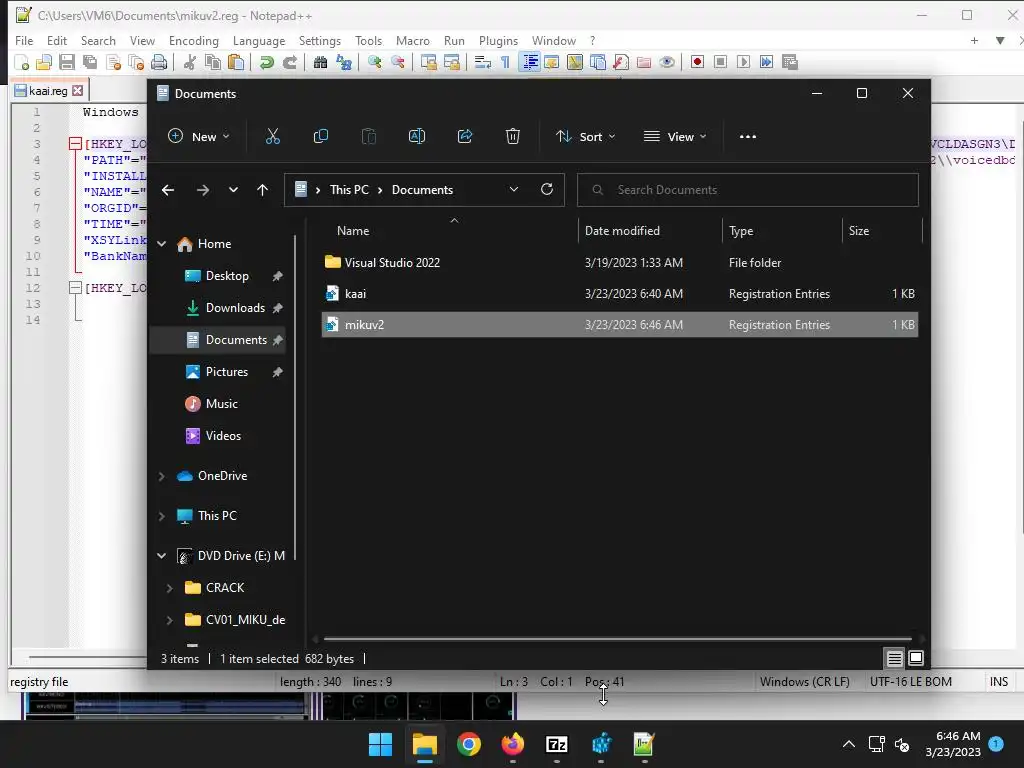This screenshot has height=768, width=1024.
Task: Expand the CRACK folder node
Action: point(170,588)
